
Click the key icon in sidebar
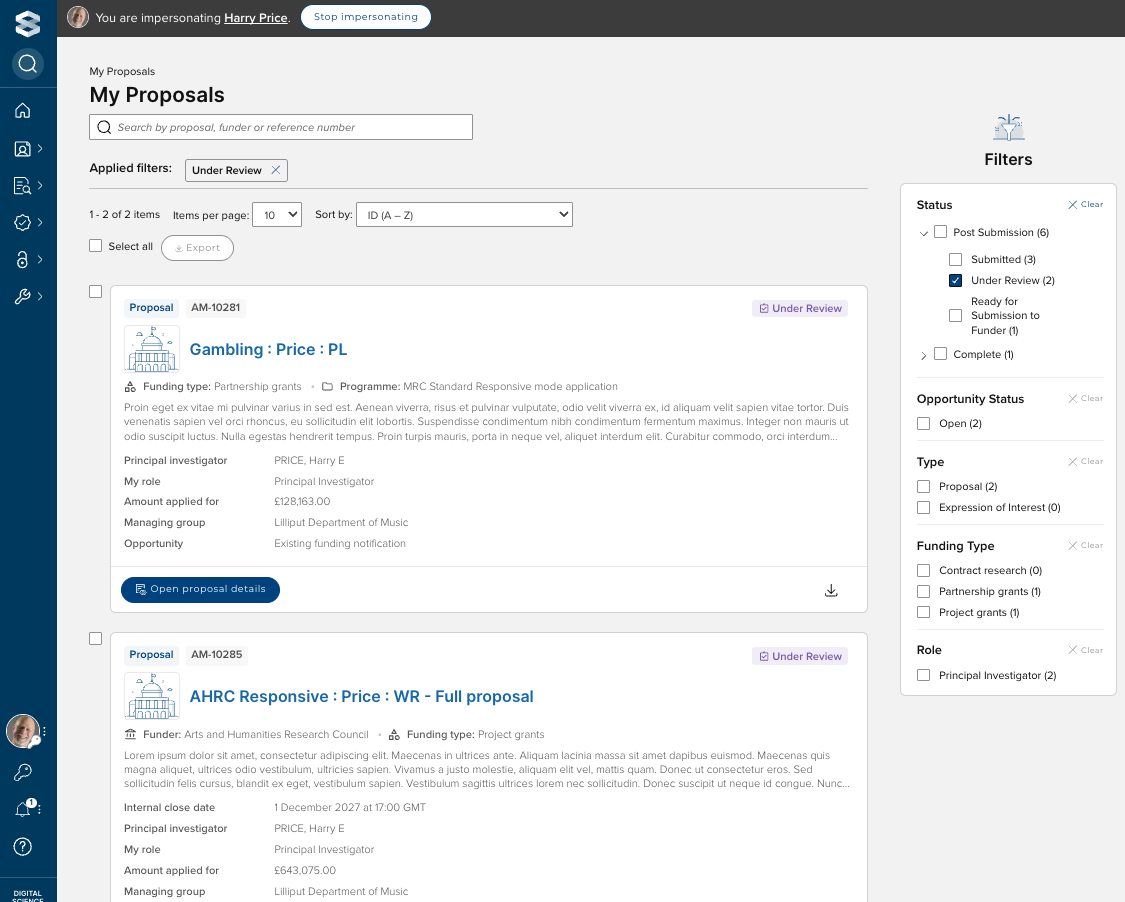coord(23,772)
